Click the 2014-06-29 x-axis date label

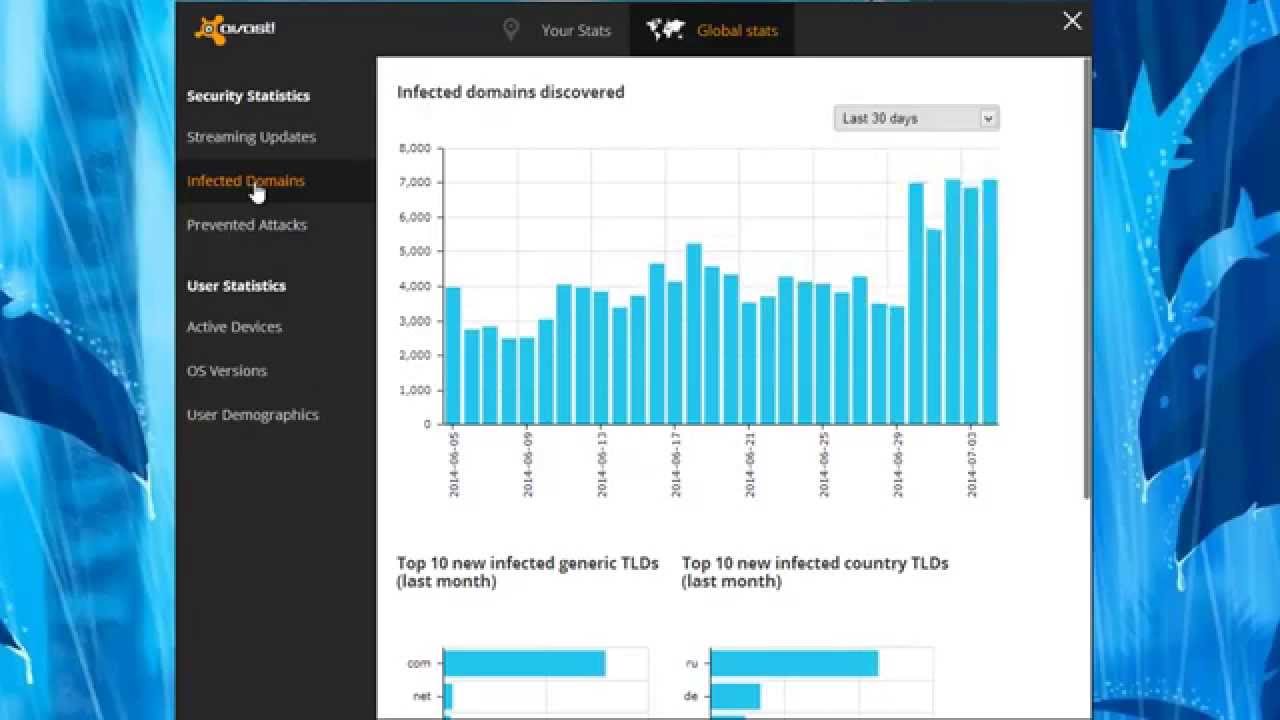[897, 465]
